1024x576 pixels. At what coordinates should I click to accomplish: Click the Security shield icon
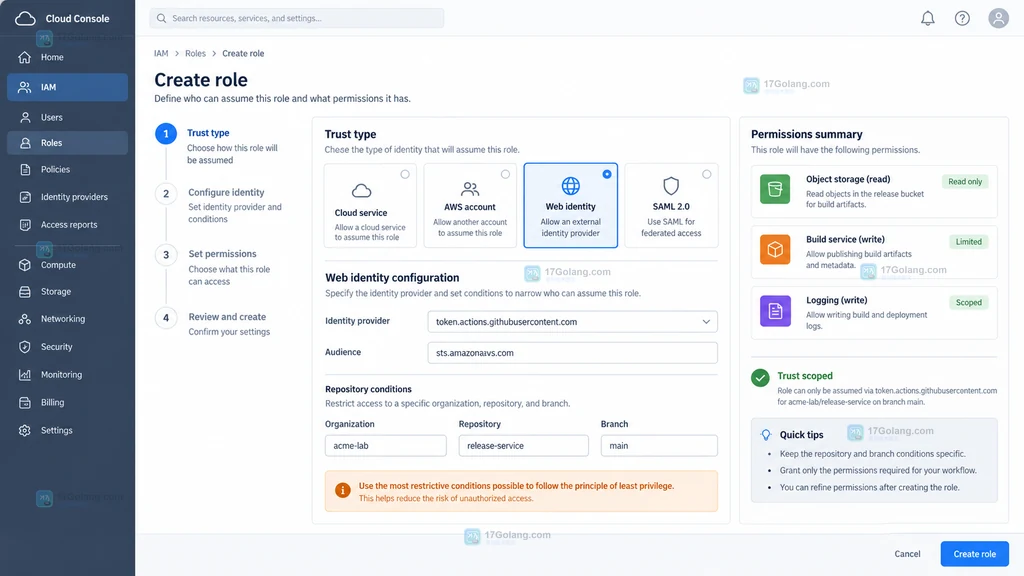25,347
